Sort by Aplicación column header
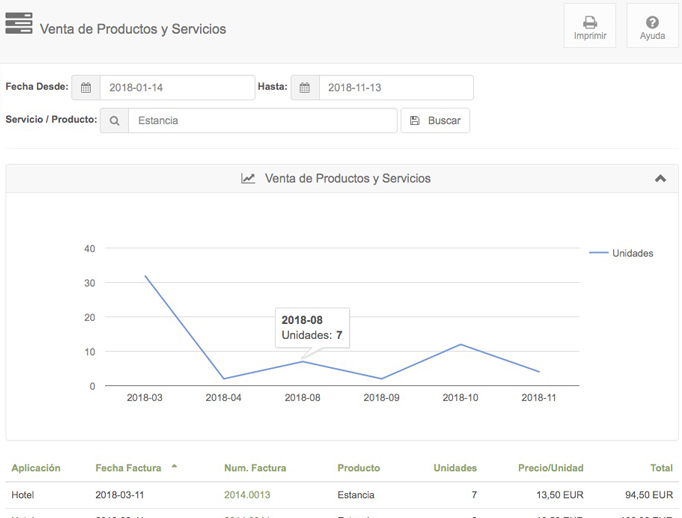The image size is (682, 518). [36, 468]
